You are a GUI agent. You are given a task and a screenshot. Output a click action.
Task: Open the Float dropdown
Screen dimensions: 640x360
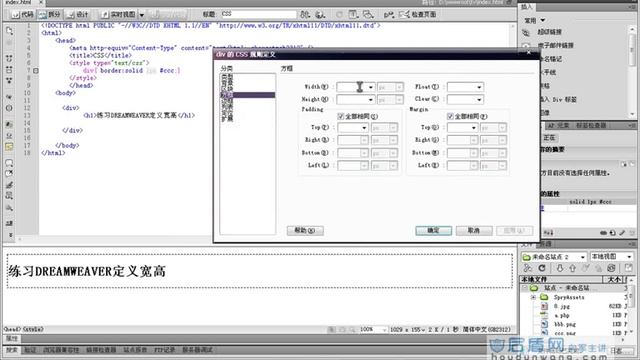[x=479, y=87]
